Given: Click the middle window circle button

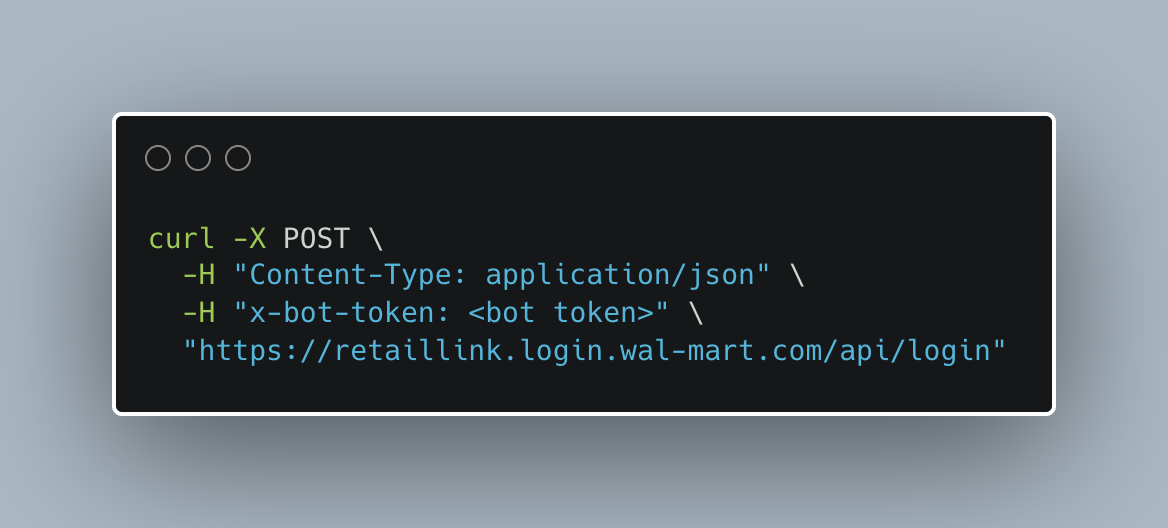Looking at the screenshot, I should 198,158.
